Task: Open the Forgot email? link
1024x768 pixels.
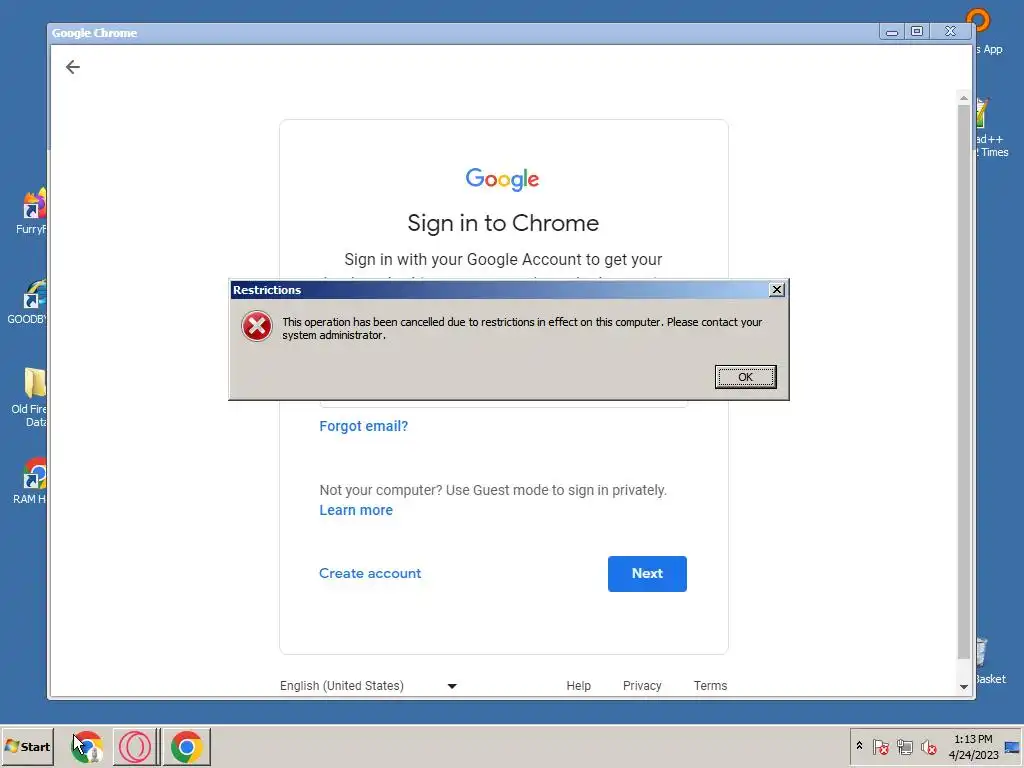Action: tap(363, 426)
